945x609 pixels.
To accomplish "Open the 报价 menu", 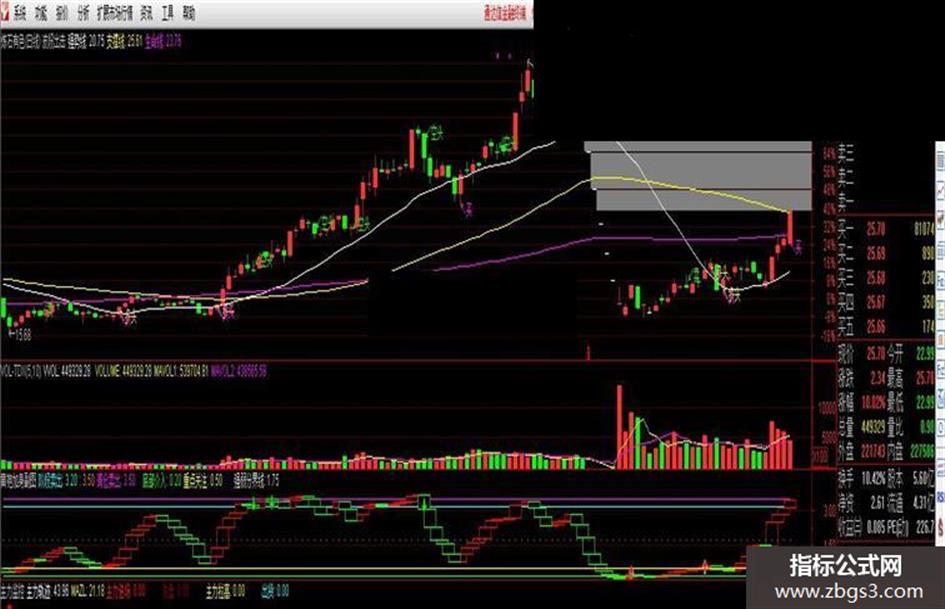I will 61,13.
